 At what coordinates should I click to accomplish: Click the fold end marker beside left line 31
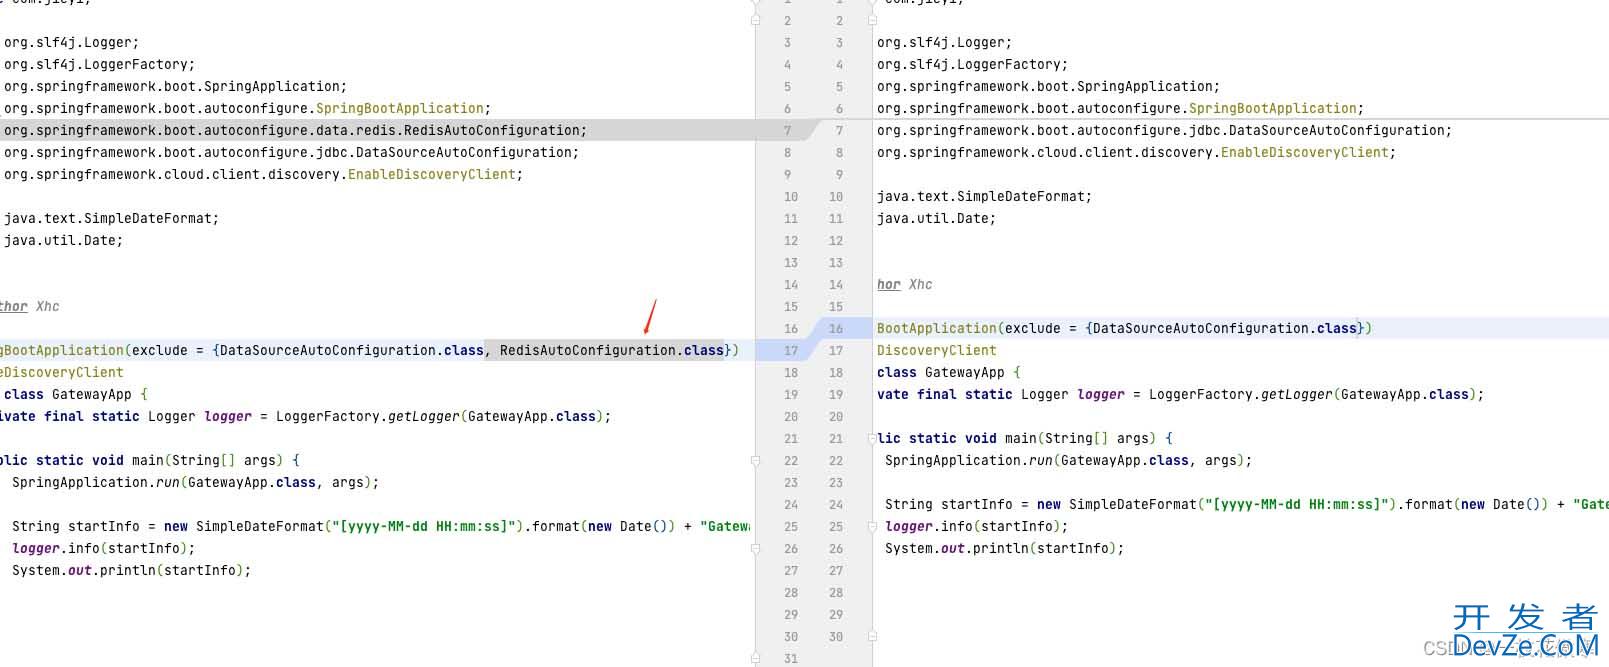pos(755,658)
